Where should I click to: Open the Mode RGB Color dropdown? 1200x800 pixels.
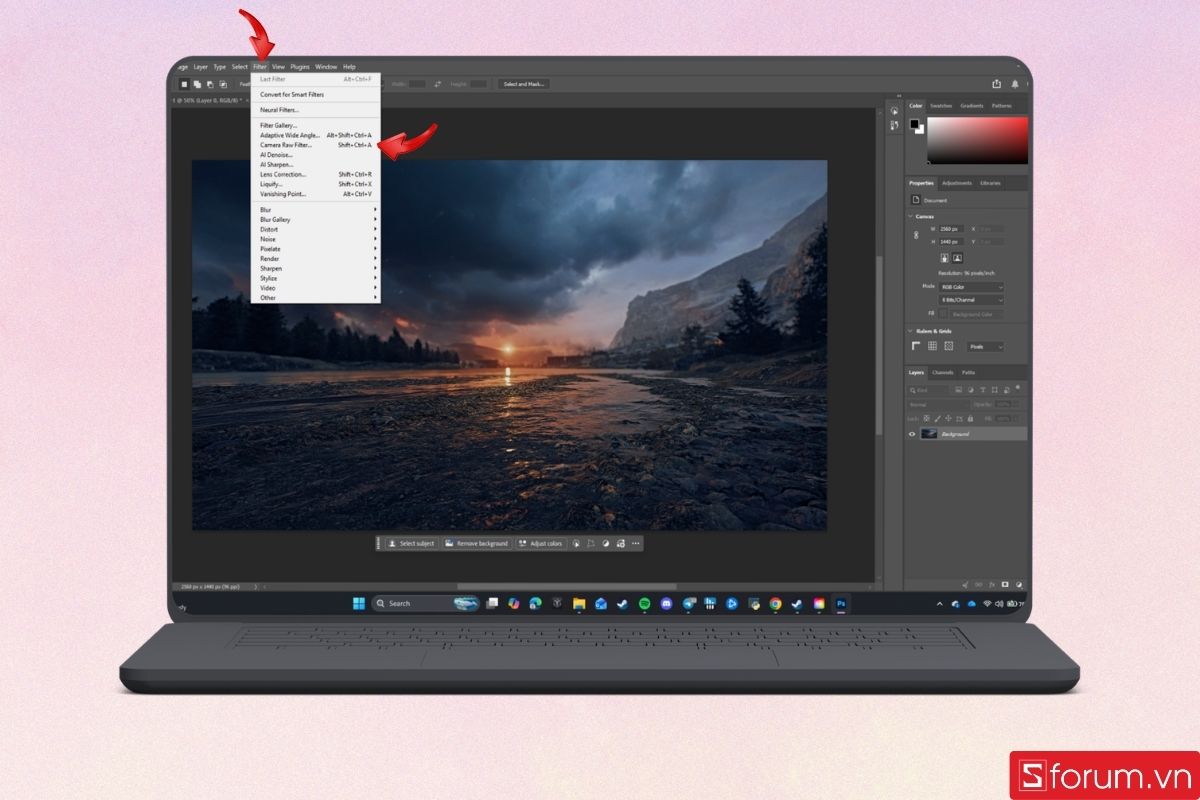[971, 286]
